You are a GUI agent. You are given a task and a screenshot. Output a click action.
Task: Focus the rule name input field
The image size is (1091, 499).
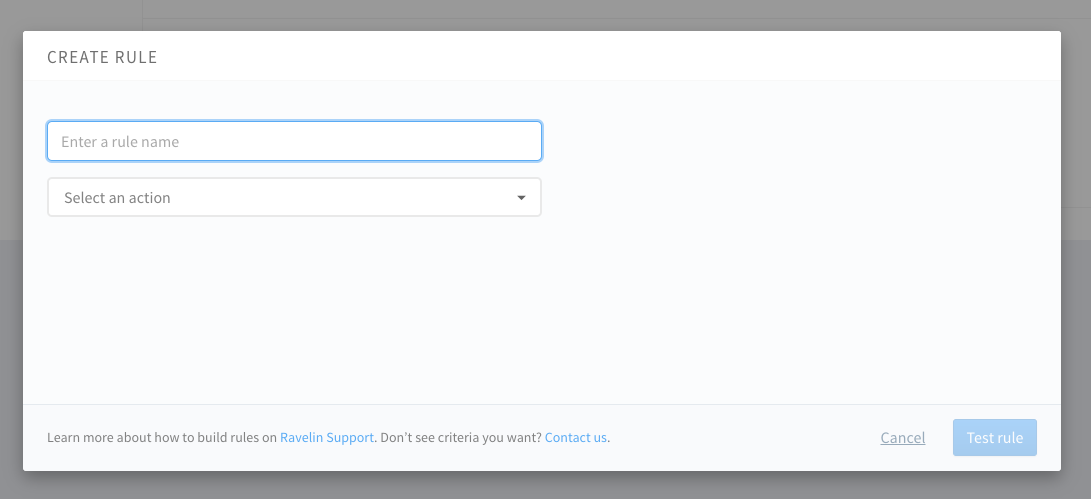click(294, 142)
